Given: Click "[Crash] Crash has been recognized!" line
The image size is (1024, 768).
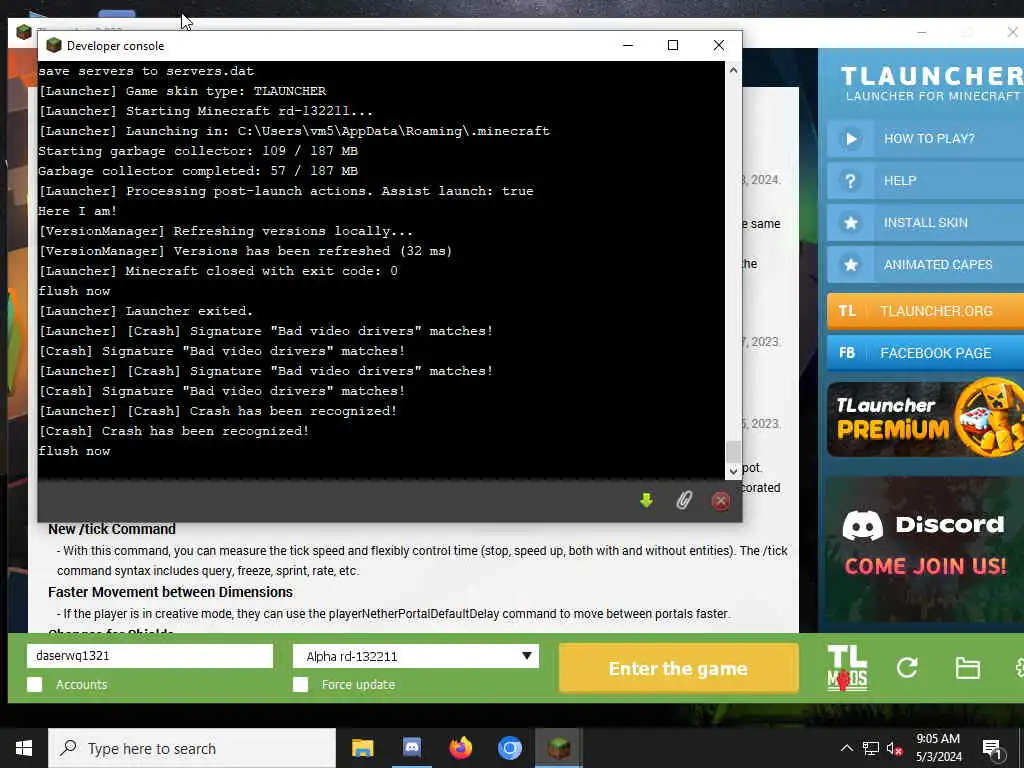Looking at the screenshot, I should 174,431.
